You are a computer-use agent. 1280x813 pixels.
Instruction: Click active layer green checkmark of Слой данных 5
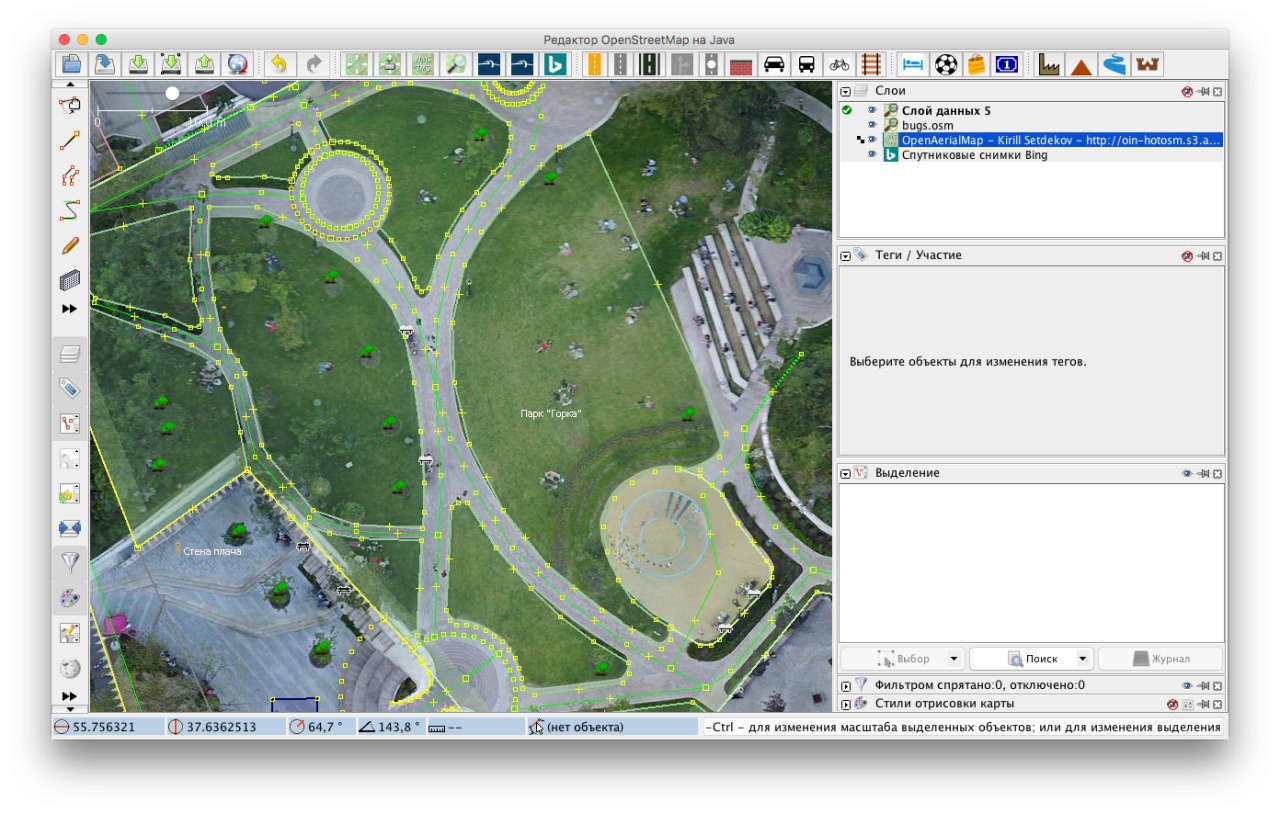847,111
